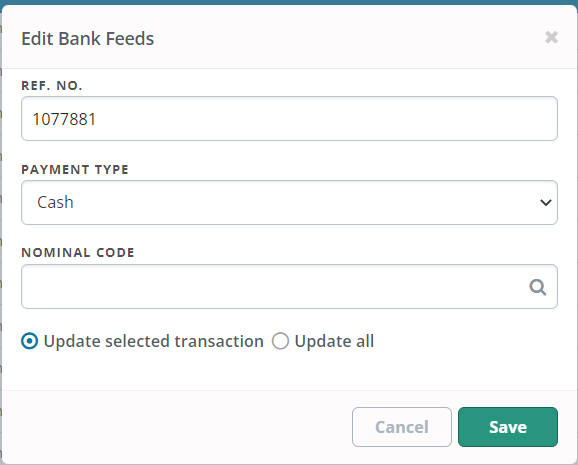Select the Update all radio button

[280, 341]
